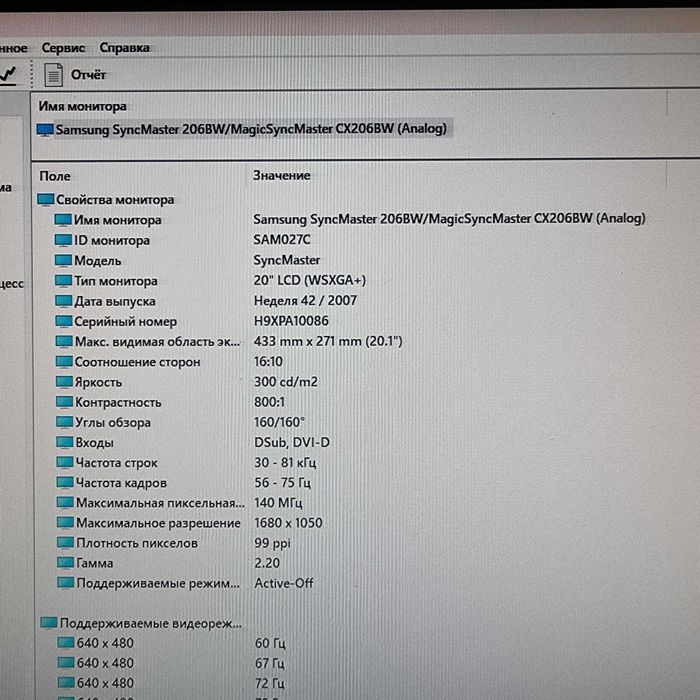Click the Поле column header
The width and height of the screenshot is (700, 700).
point(54,176)
